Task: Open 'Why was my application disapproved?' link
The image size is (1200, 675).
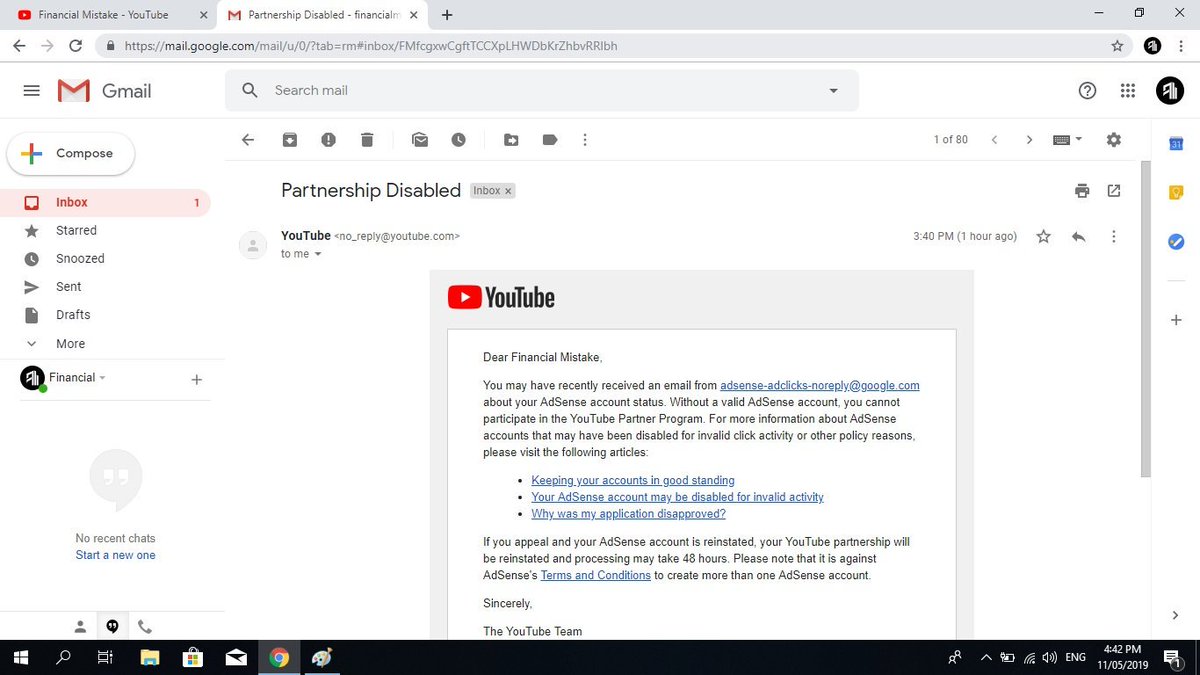Action: [628, 514]
